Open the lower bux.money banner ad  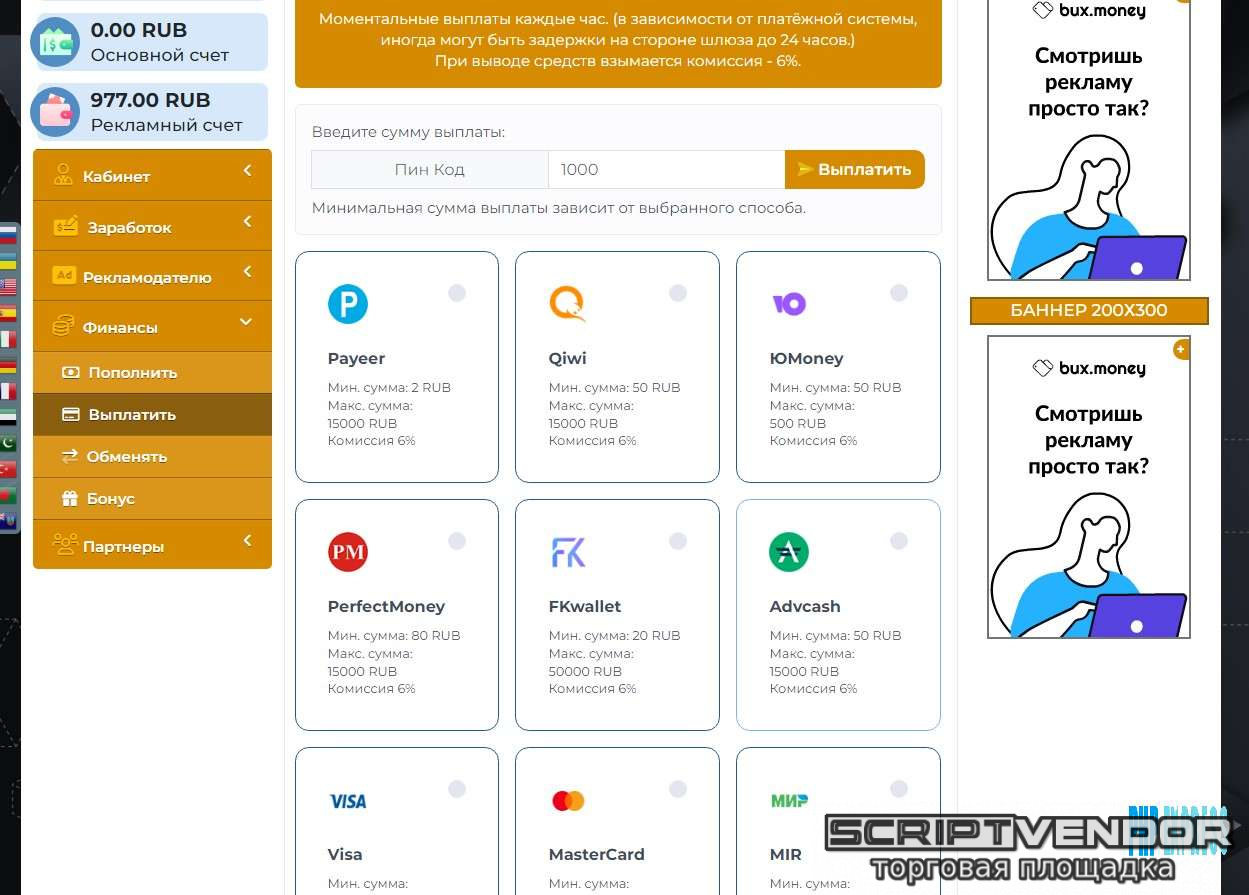point(1089,487)
